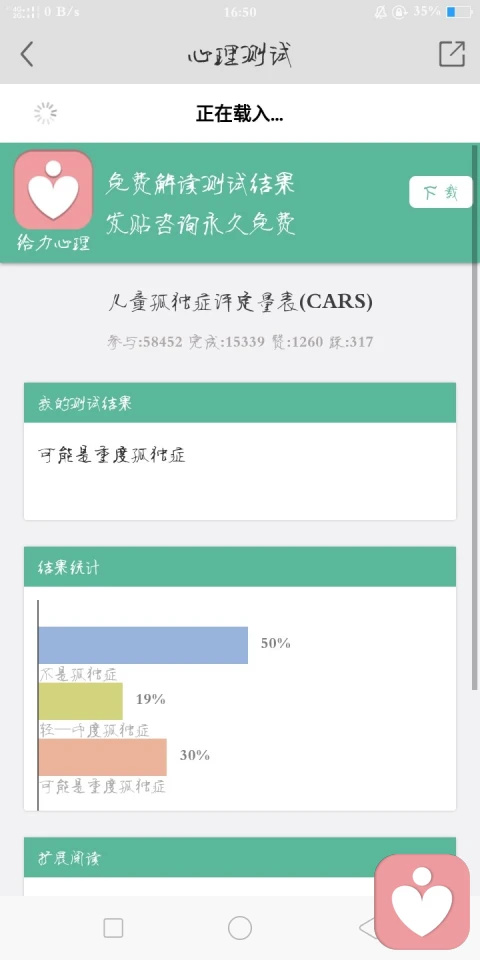Tap the 免费解读测试结果 banner text
This screenshot has width=480, height=960.
point(200,183)
